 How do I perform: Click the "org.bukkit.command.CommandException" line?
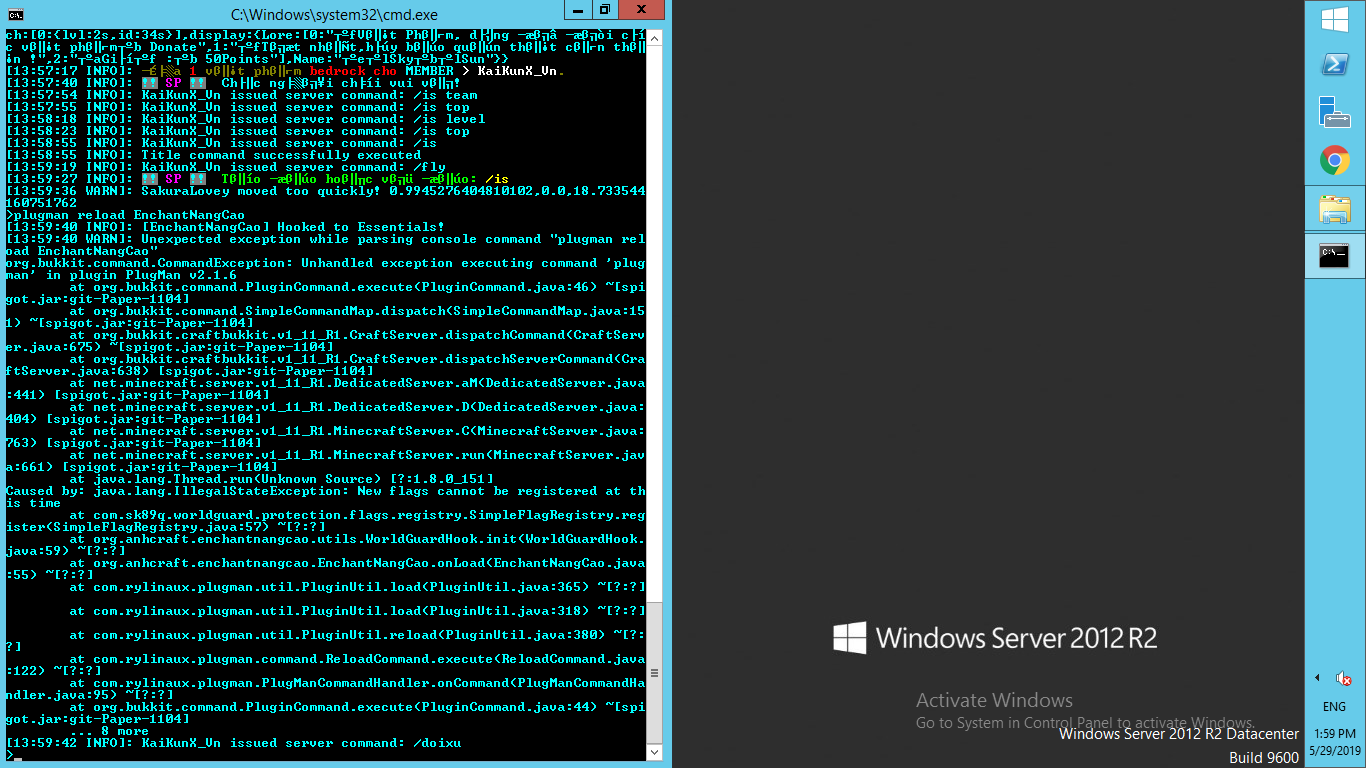tap(326, 269)
